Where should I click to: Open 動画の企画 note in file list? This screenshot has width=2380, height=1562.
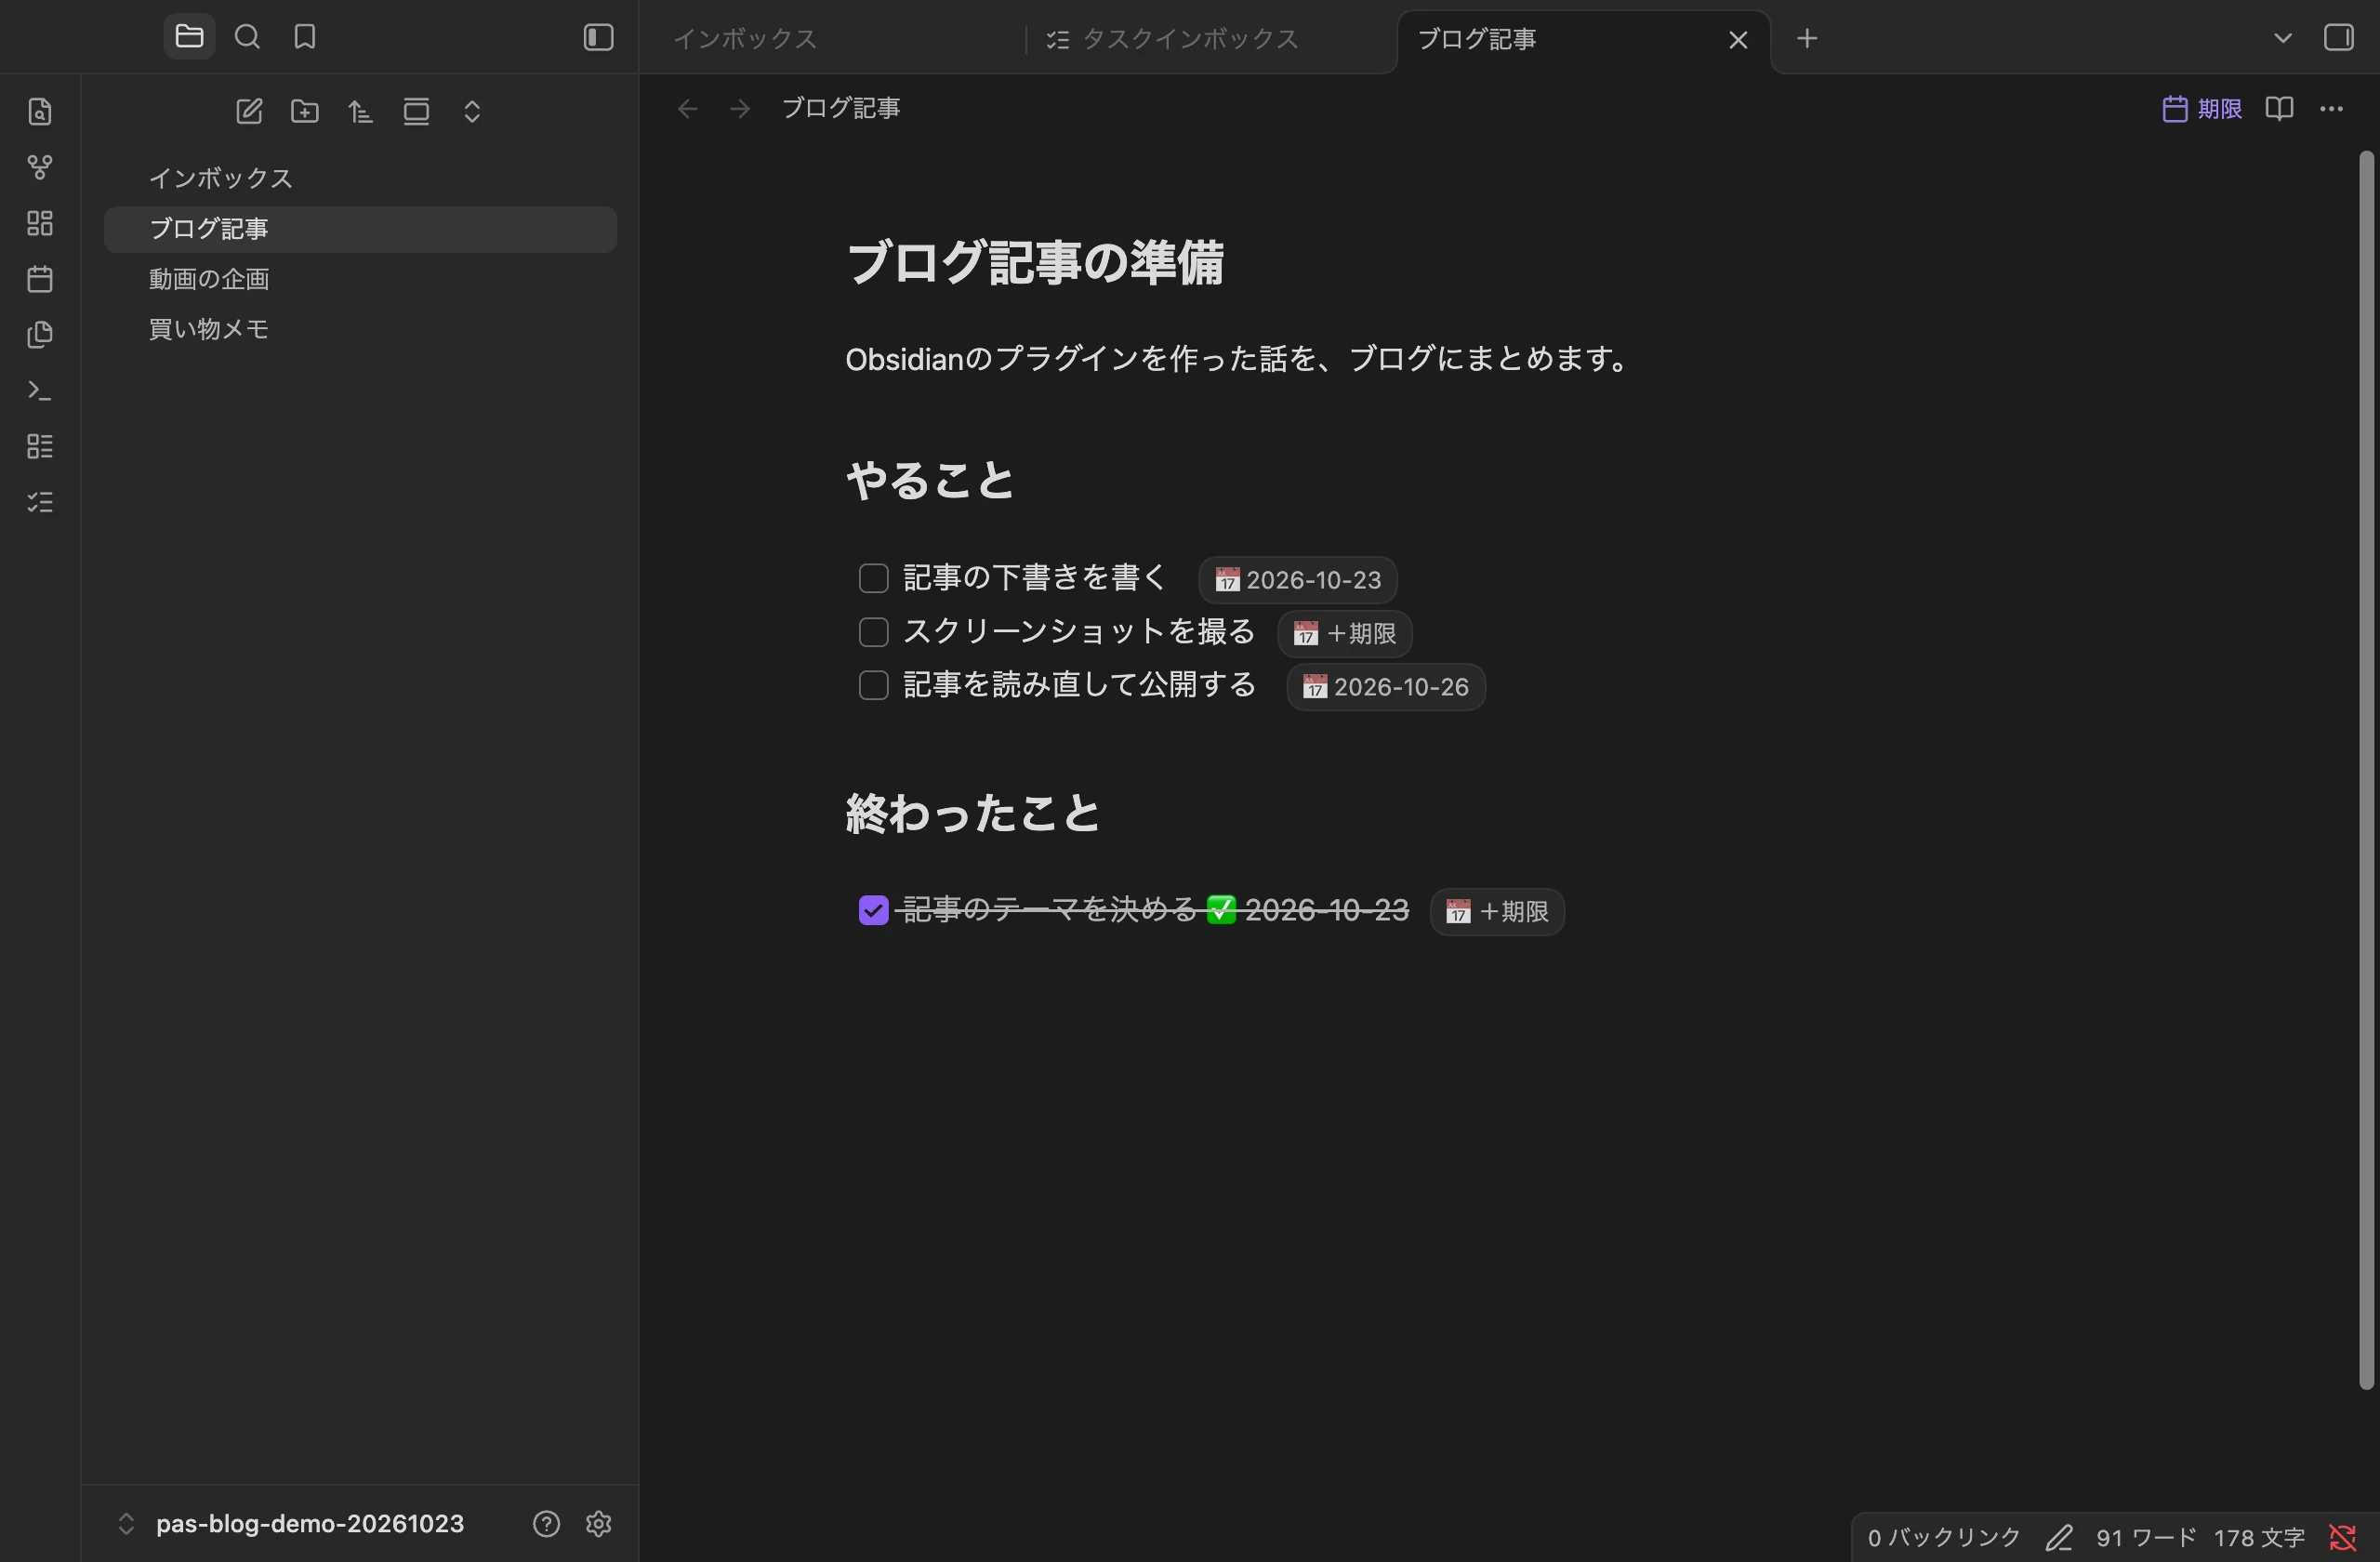tap(360, 280)
